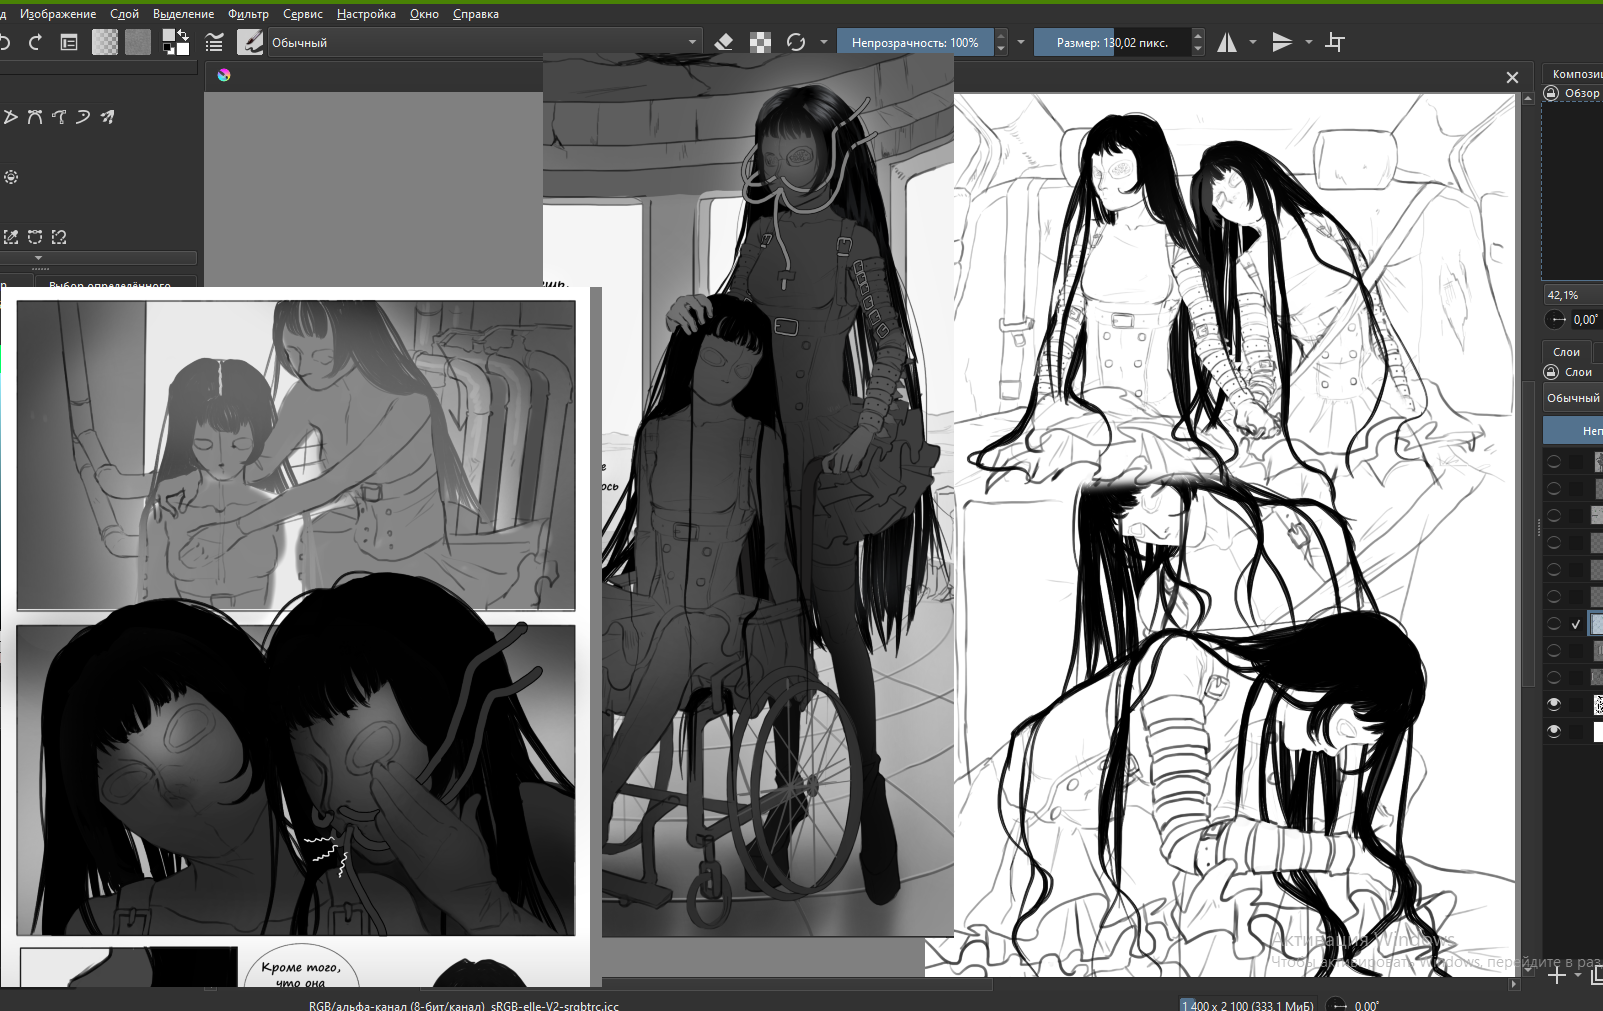Show the hidden top layer in list

pyautogui.click(x=1554, y=461)
